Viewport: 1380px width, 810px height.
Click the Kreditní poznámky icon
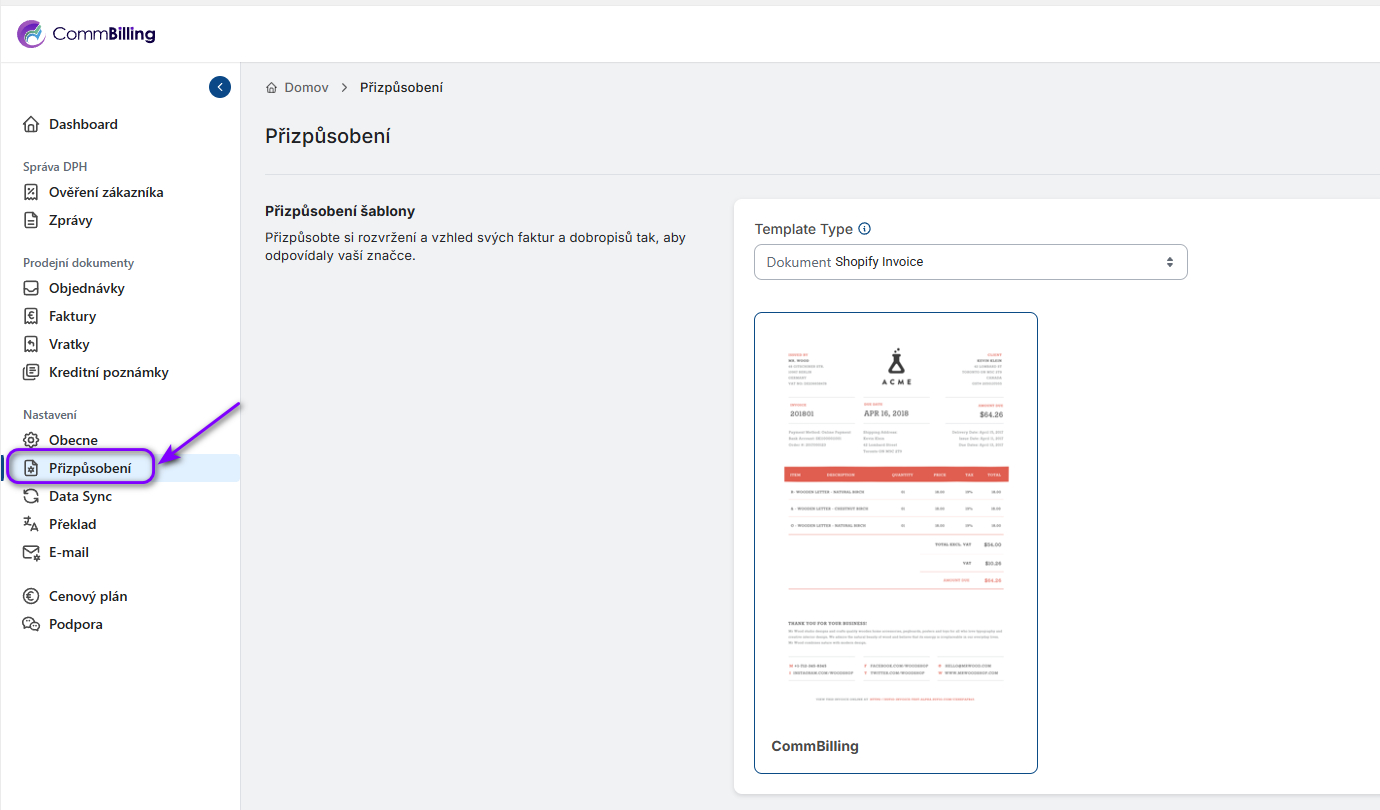point(31,372)
